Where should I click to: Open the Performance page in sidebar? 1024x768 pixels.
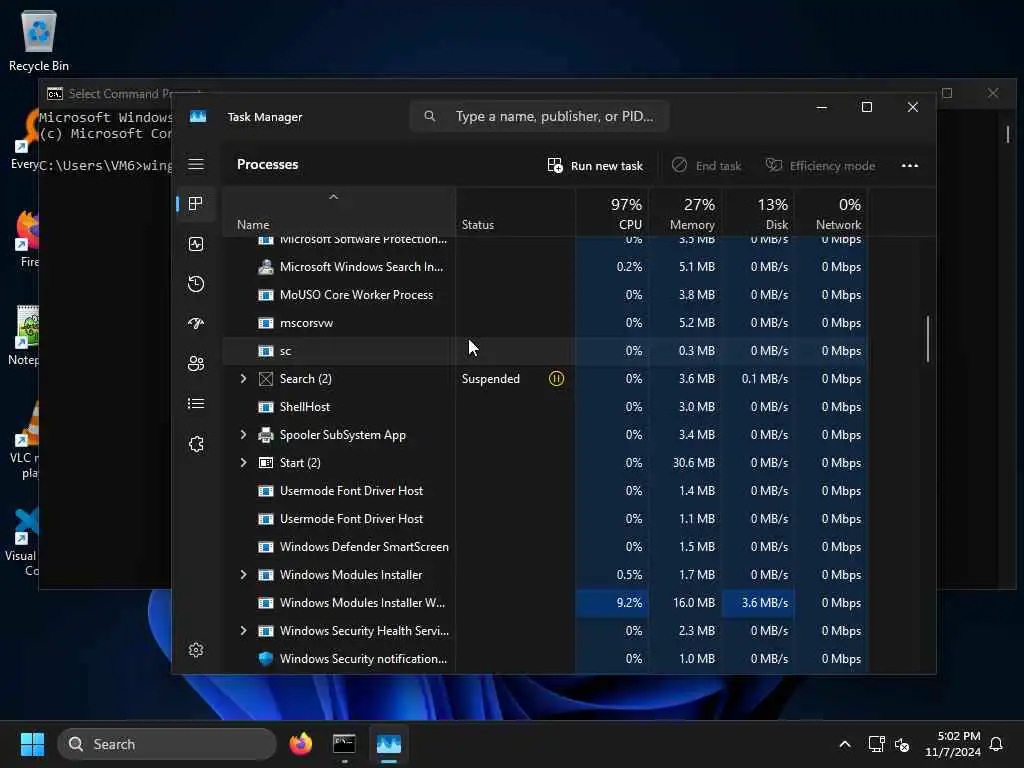196,244
